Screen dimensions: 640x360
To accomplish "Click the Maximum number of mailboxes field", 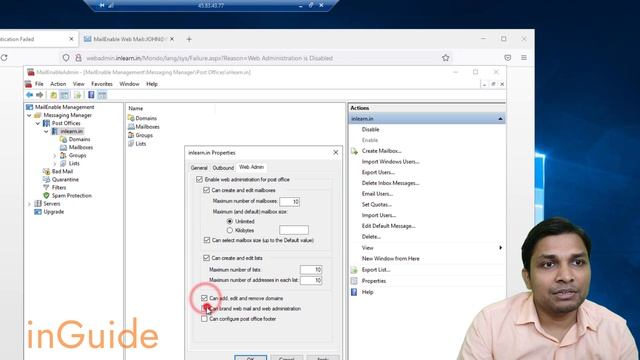I will (290, 202).
